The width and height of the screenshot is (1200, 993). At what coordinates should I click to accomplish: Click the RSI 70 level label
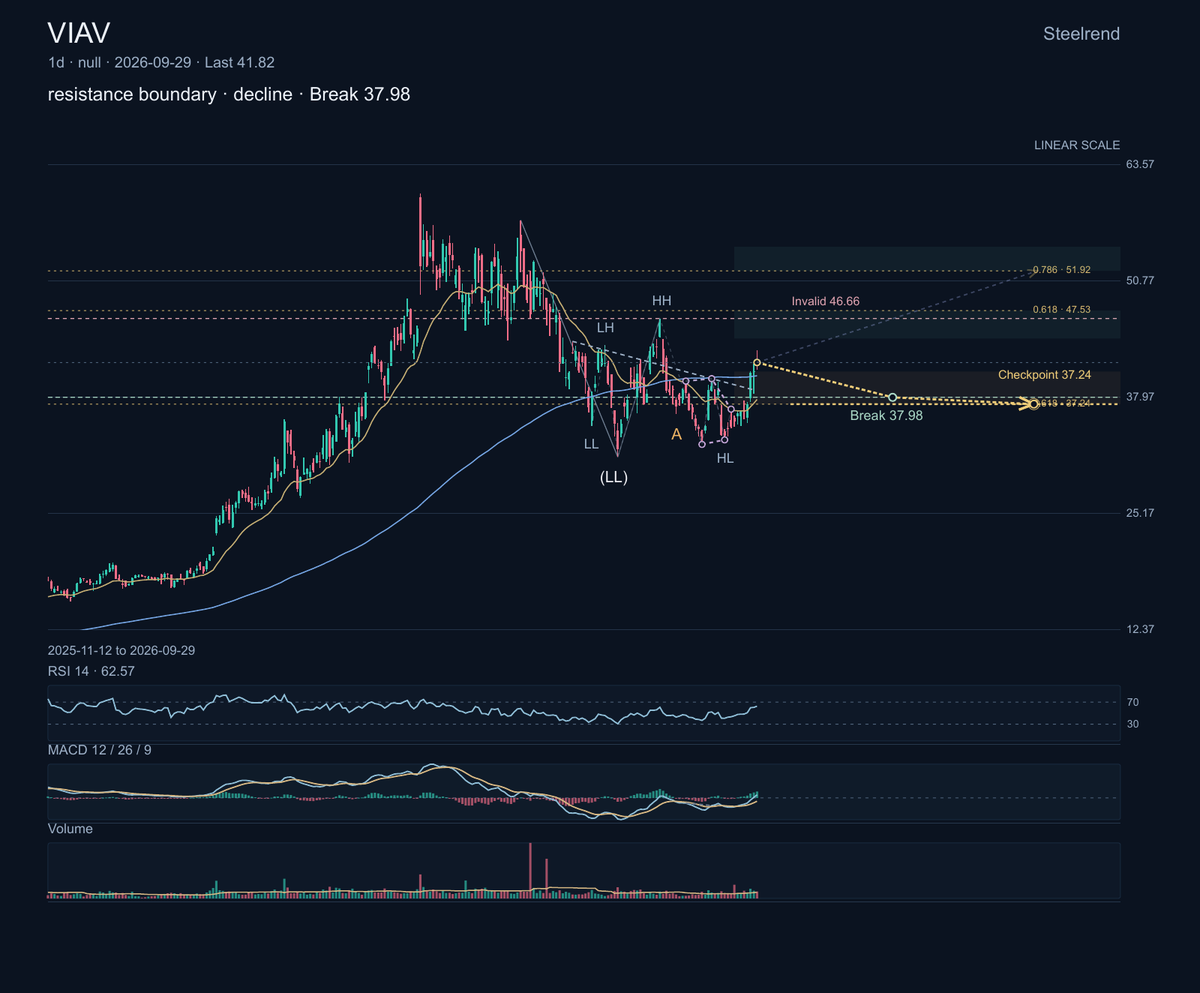pyautogui.click(x=1133, y=703)
